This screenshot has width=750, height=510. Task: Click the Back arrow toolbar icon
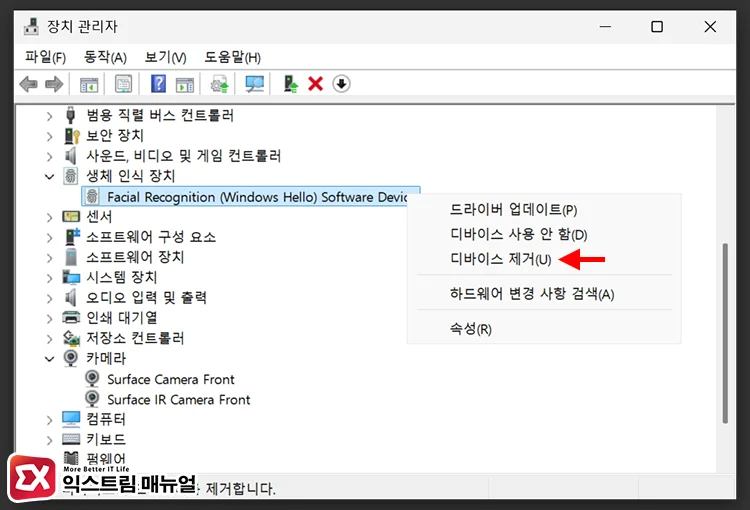click(x=29, y=84)
